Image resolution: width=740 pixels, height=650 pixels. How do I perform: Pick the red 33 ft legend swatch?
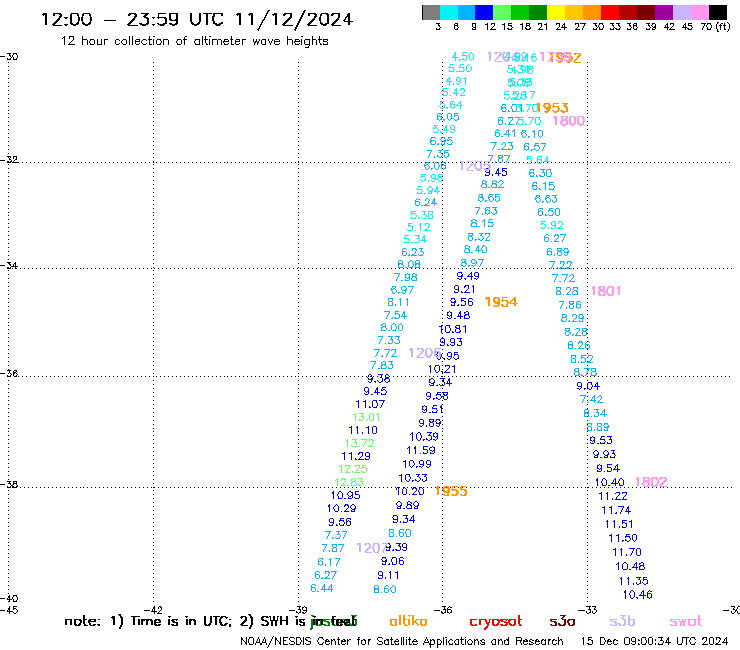pyautogui.click(x=610, y=12)
